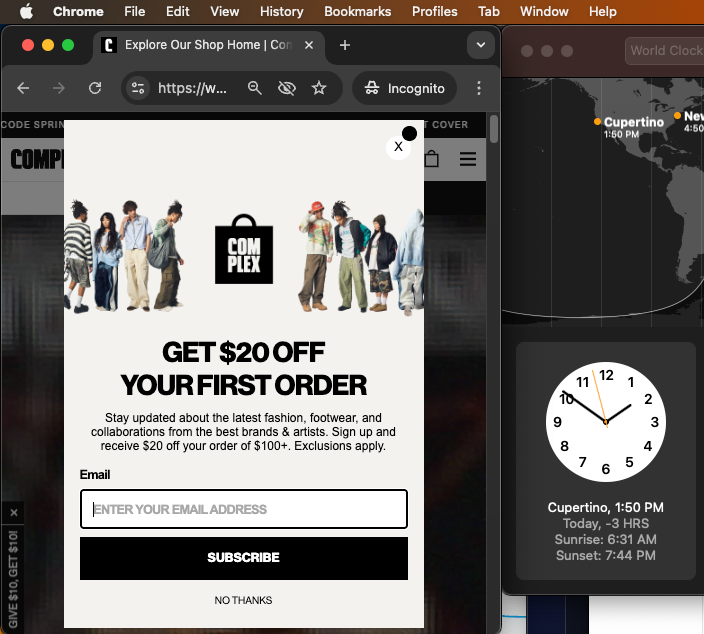
Task: Open the Profiles menu
Action: coord(435,11)
